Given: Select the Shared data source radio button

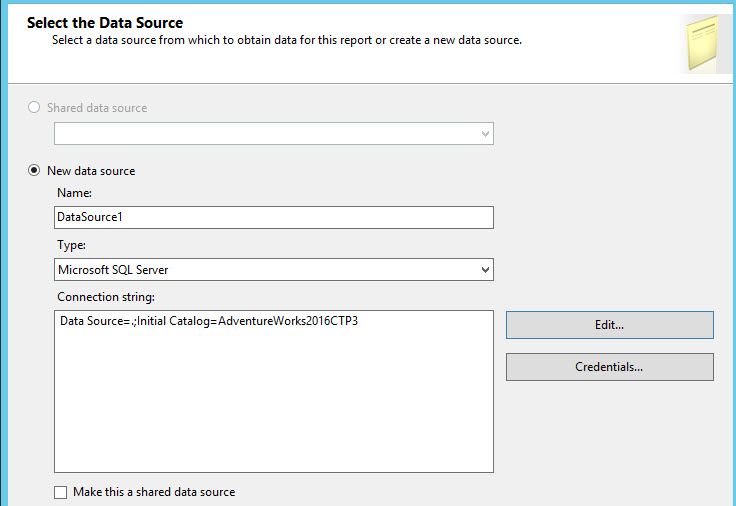Looking at the screenshot, I should pos(35,108).
